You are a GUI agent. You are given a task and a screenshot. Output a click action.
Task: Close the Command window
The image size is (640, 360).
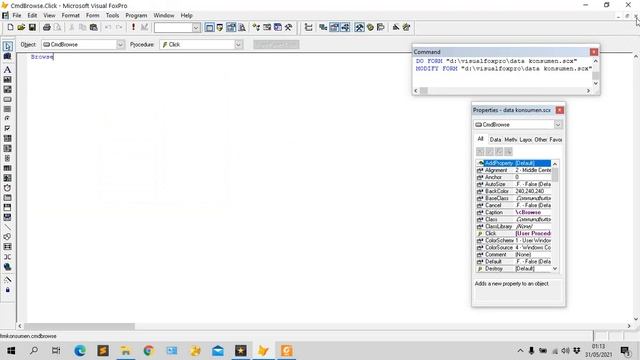(x=594, y=52)
